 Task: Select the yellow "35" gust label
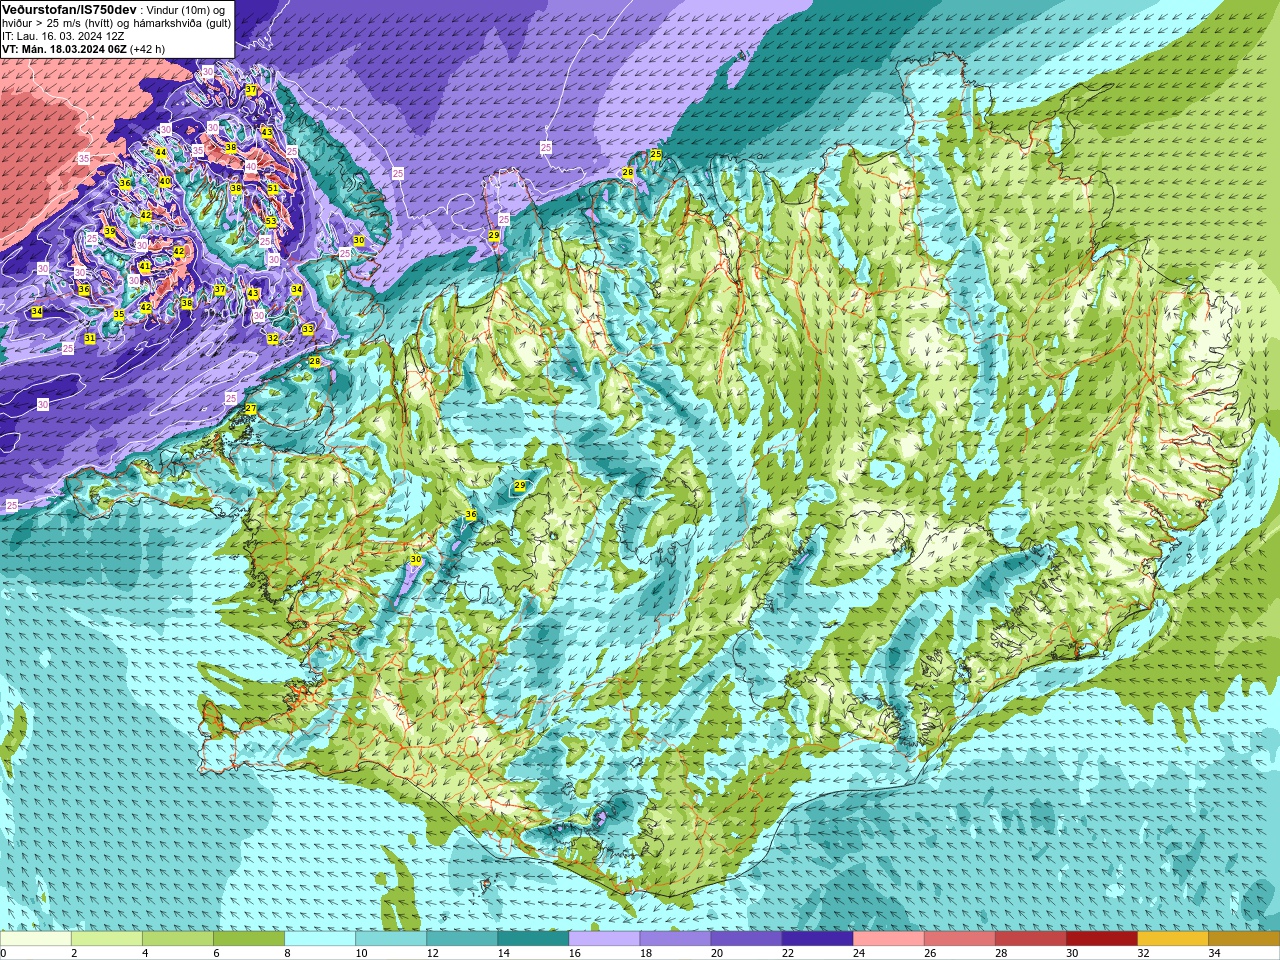tap(119, 314)
